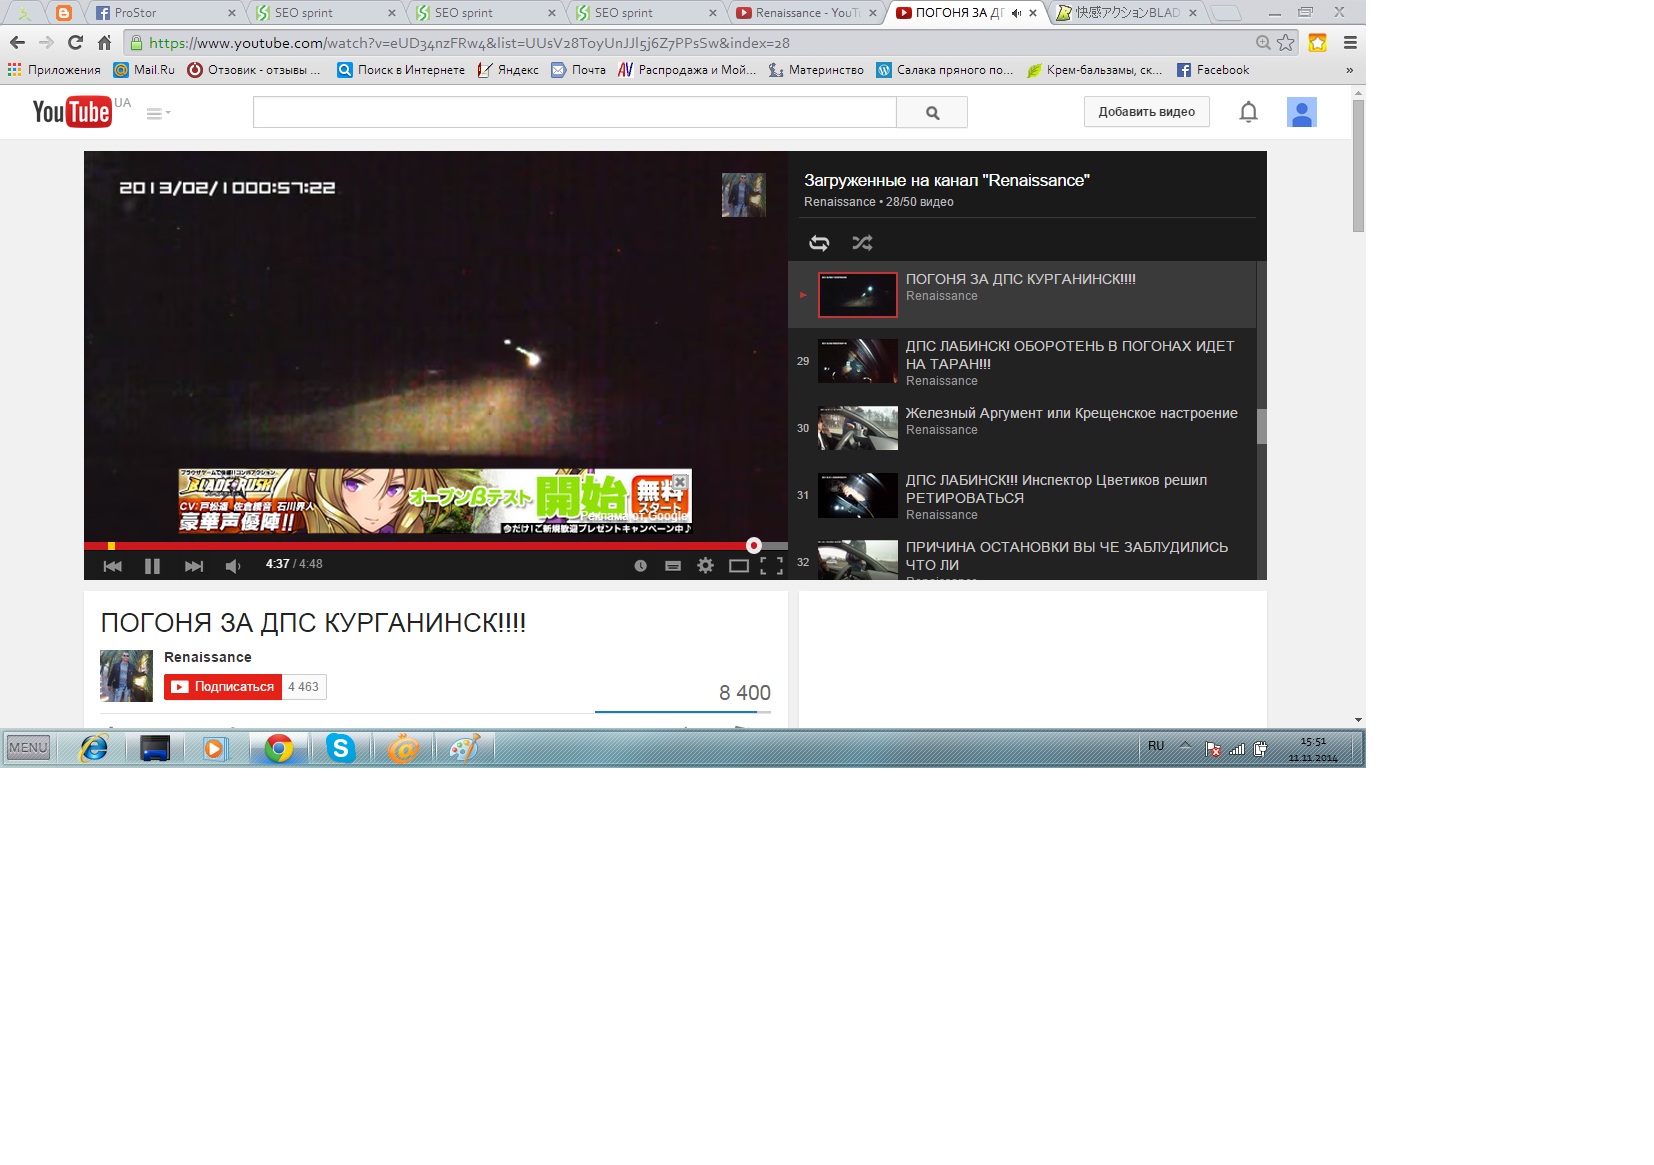This screenshot has width=1654, height=1165.
Task: Open the Почта bookmark
Action: point(579,70)
